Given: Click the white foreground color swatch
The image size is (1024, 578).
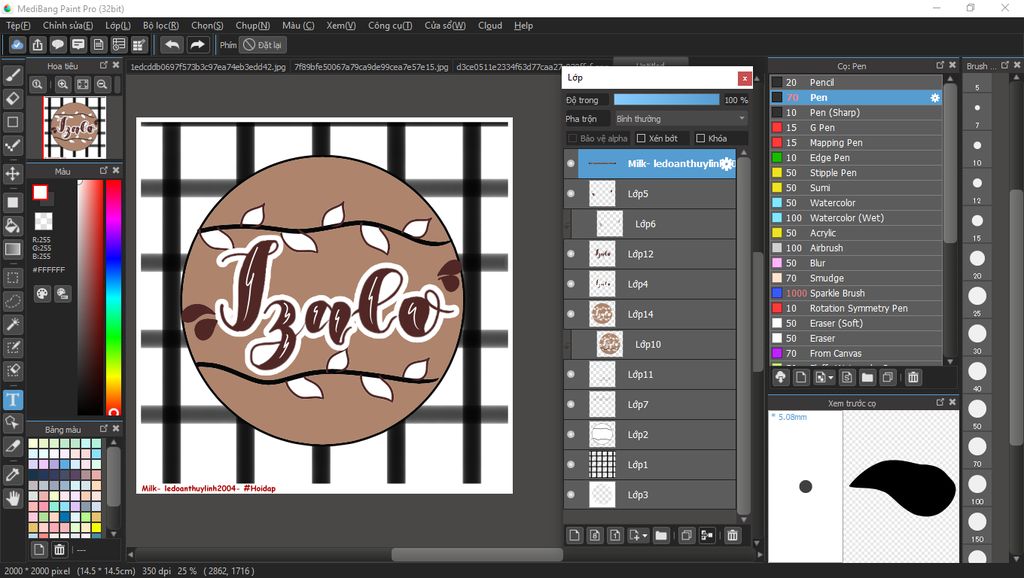Looking at the screenshot, I should 40,192.
